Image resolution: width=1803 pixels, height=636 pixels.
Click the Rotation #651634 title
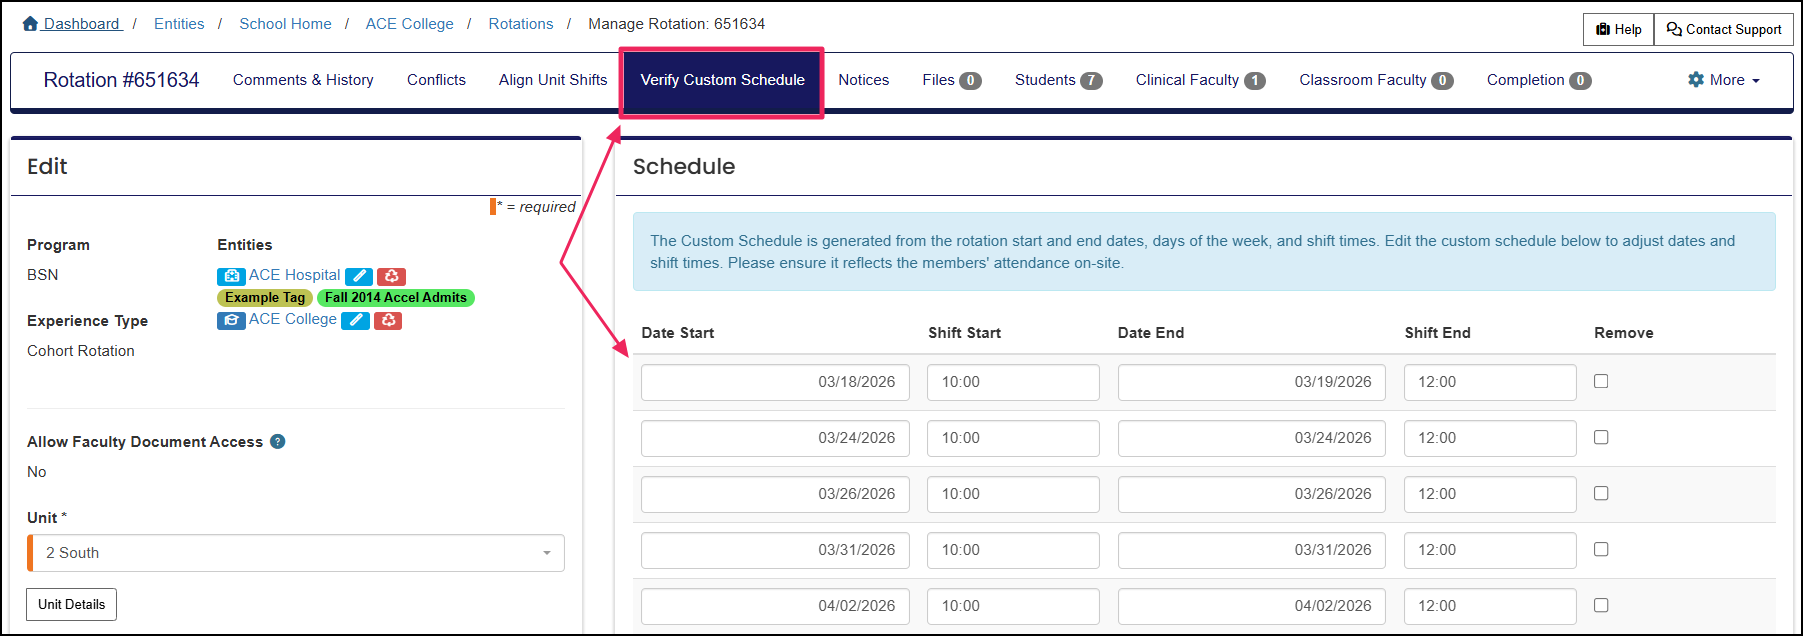point(121,80)
